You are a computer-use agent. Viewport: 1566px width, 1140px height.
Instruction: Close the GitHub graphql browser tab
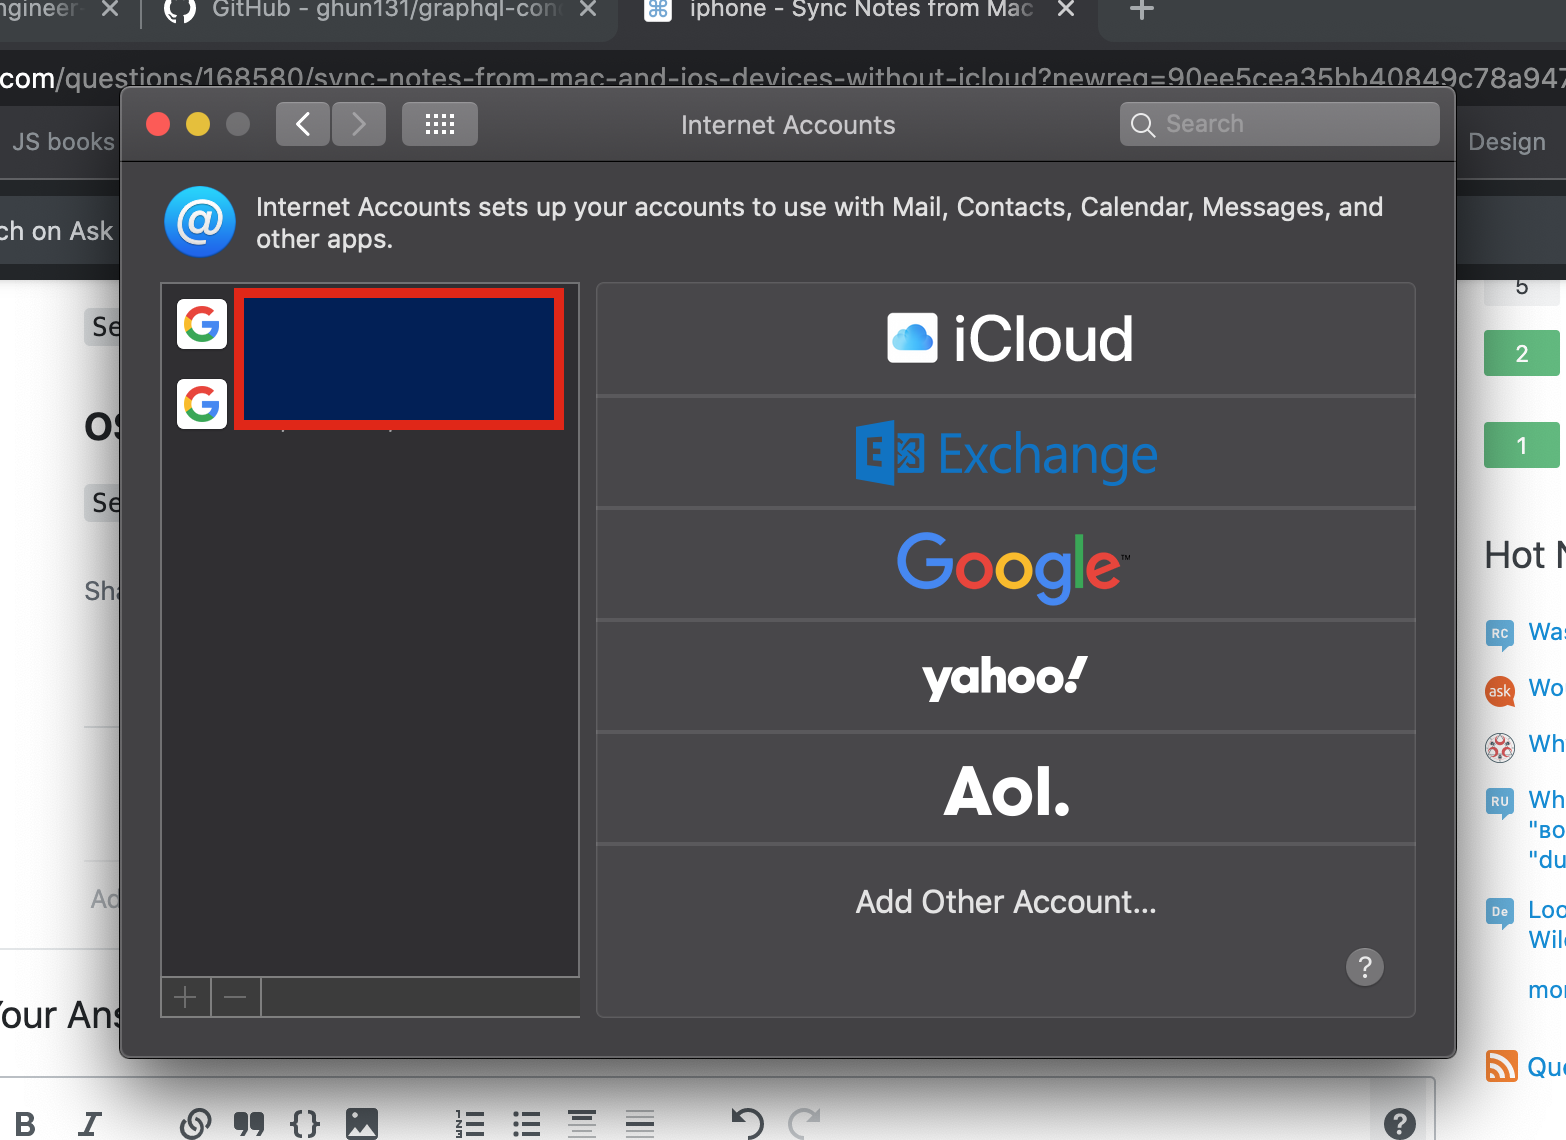point(588,9)
